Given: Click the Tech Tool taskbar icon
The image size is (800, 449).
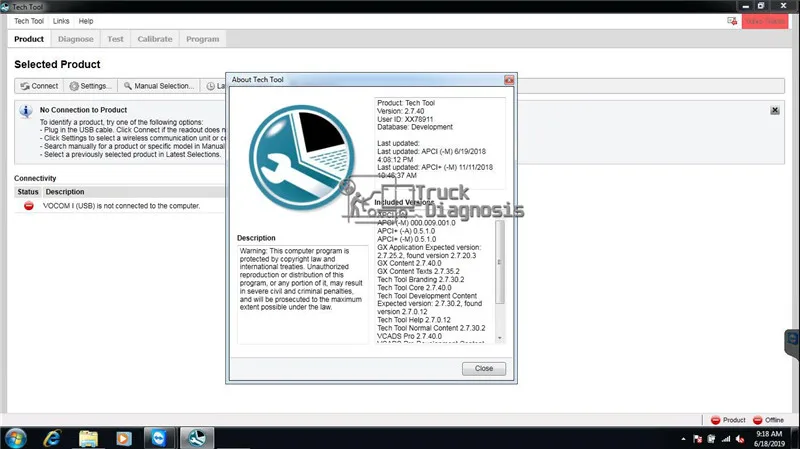Looking at the screenshot, I should (x=196, y=438).
